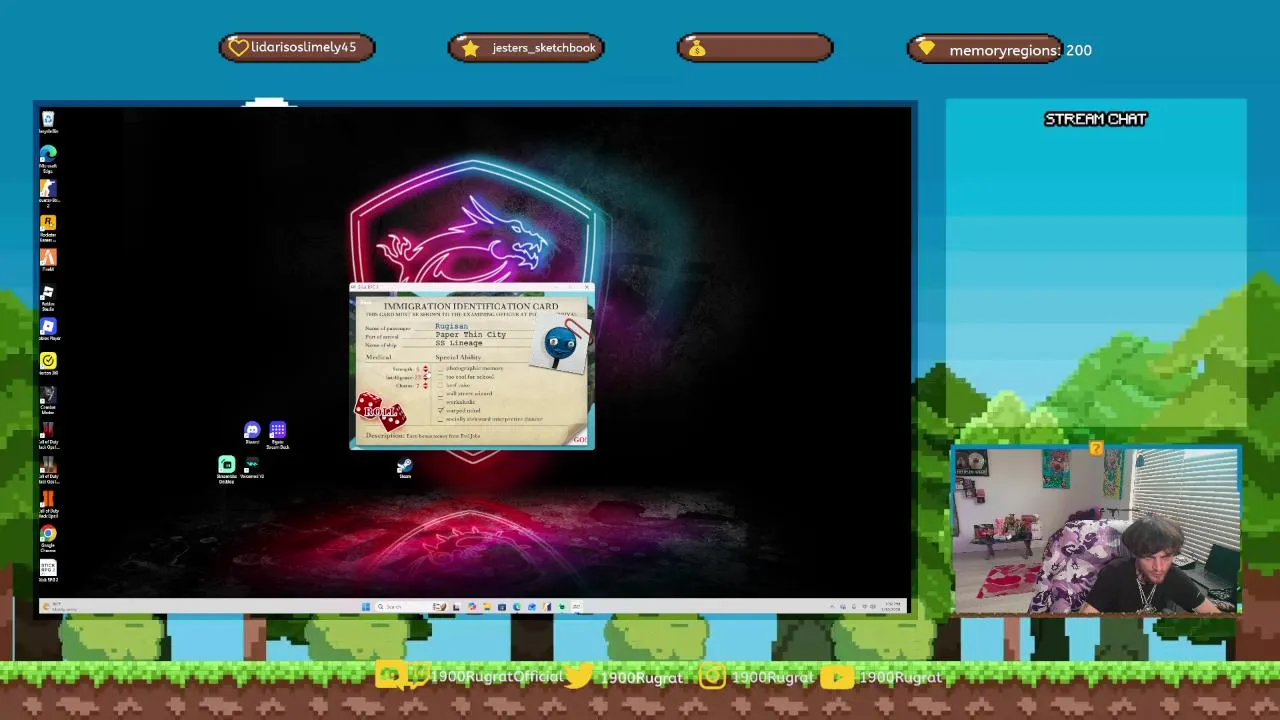Launch Microsoft Edge from the desktop
Image resolution: width=1280 pixels, height=720 pixels.
coord(48,158)
